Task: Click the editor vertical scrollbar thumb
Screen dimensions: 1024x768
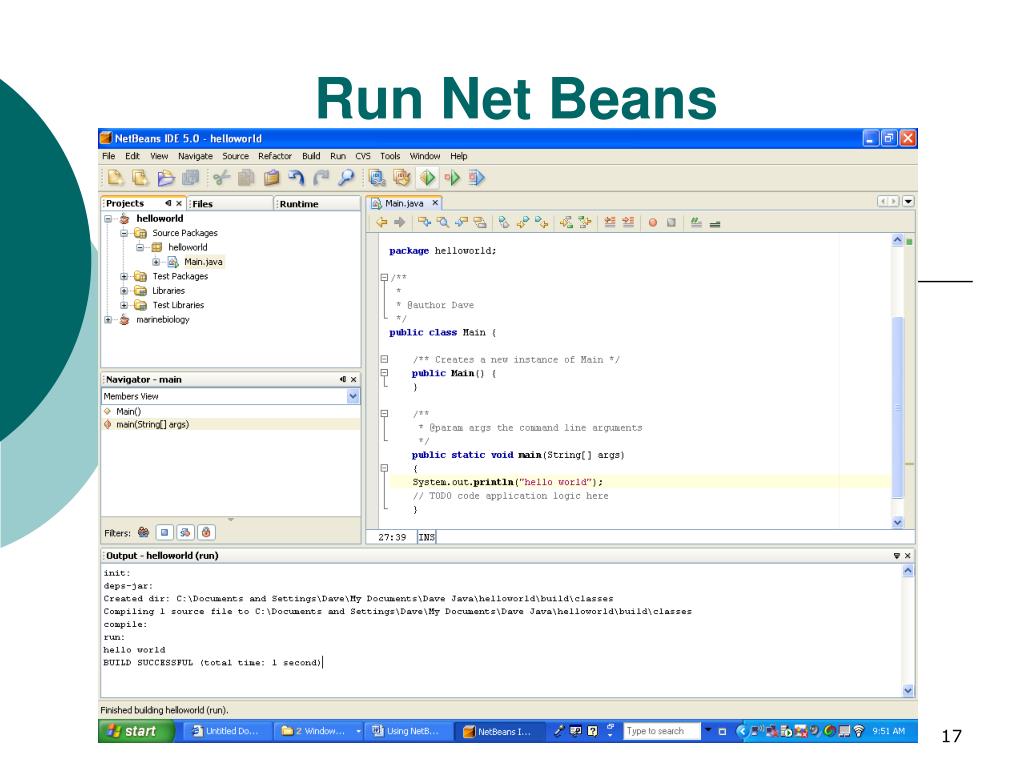Action: point(897,406)
